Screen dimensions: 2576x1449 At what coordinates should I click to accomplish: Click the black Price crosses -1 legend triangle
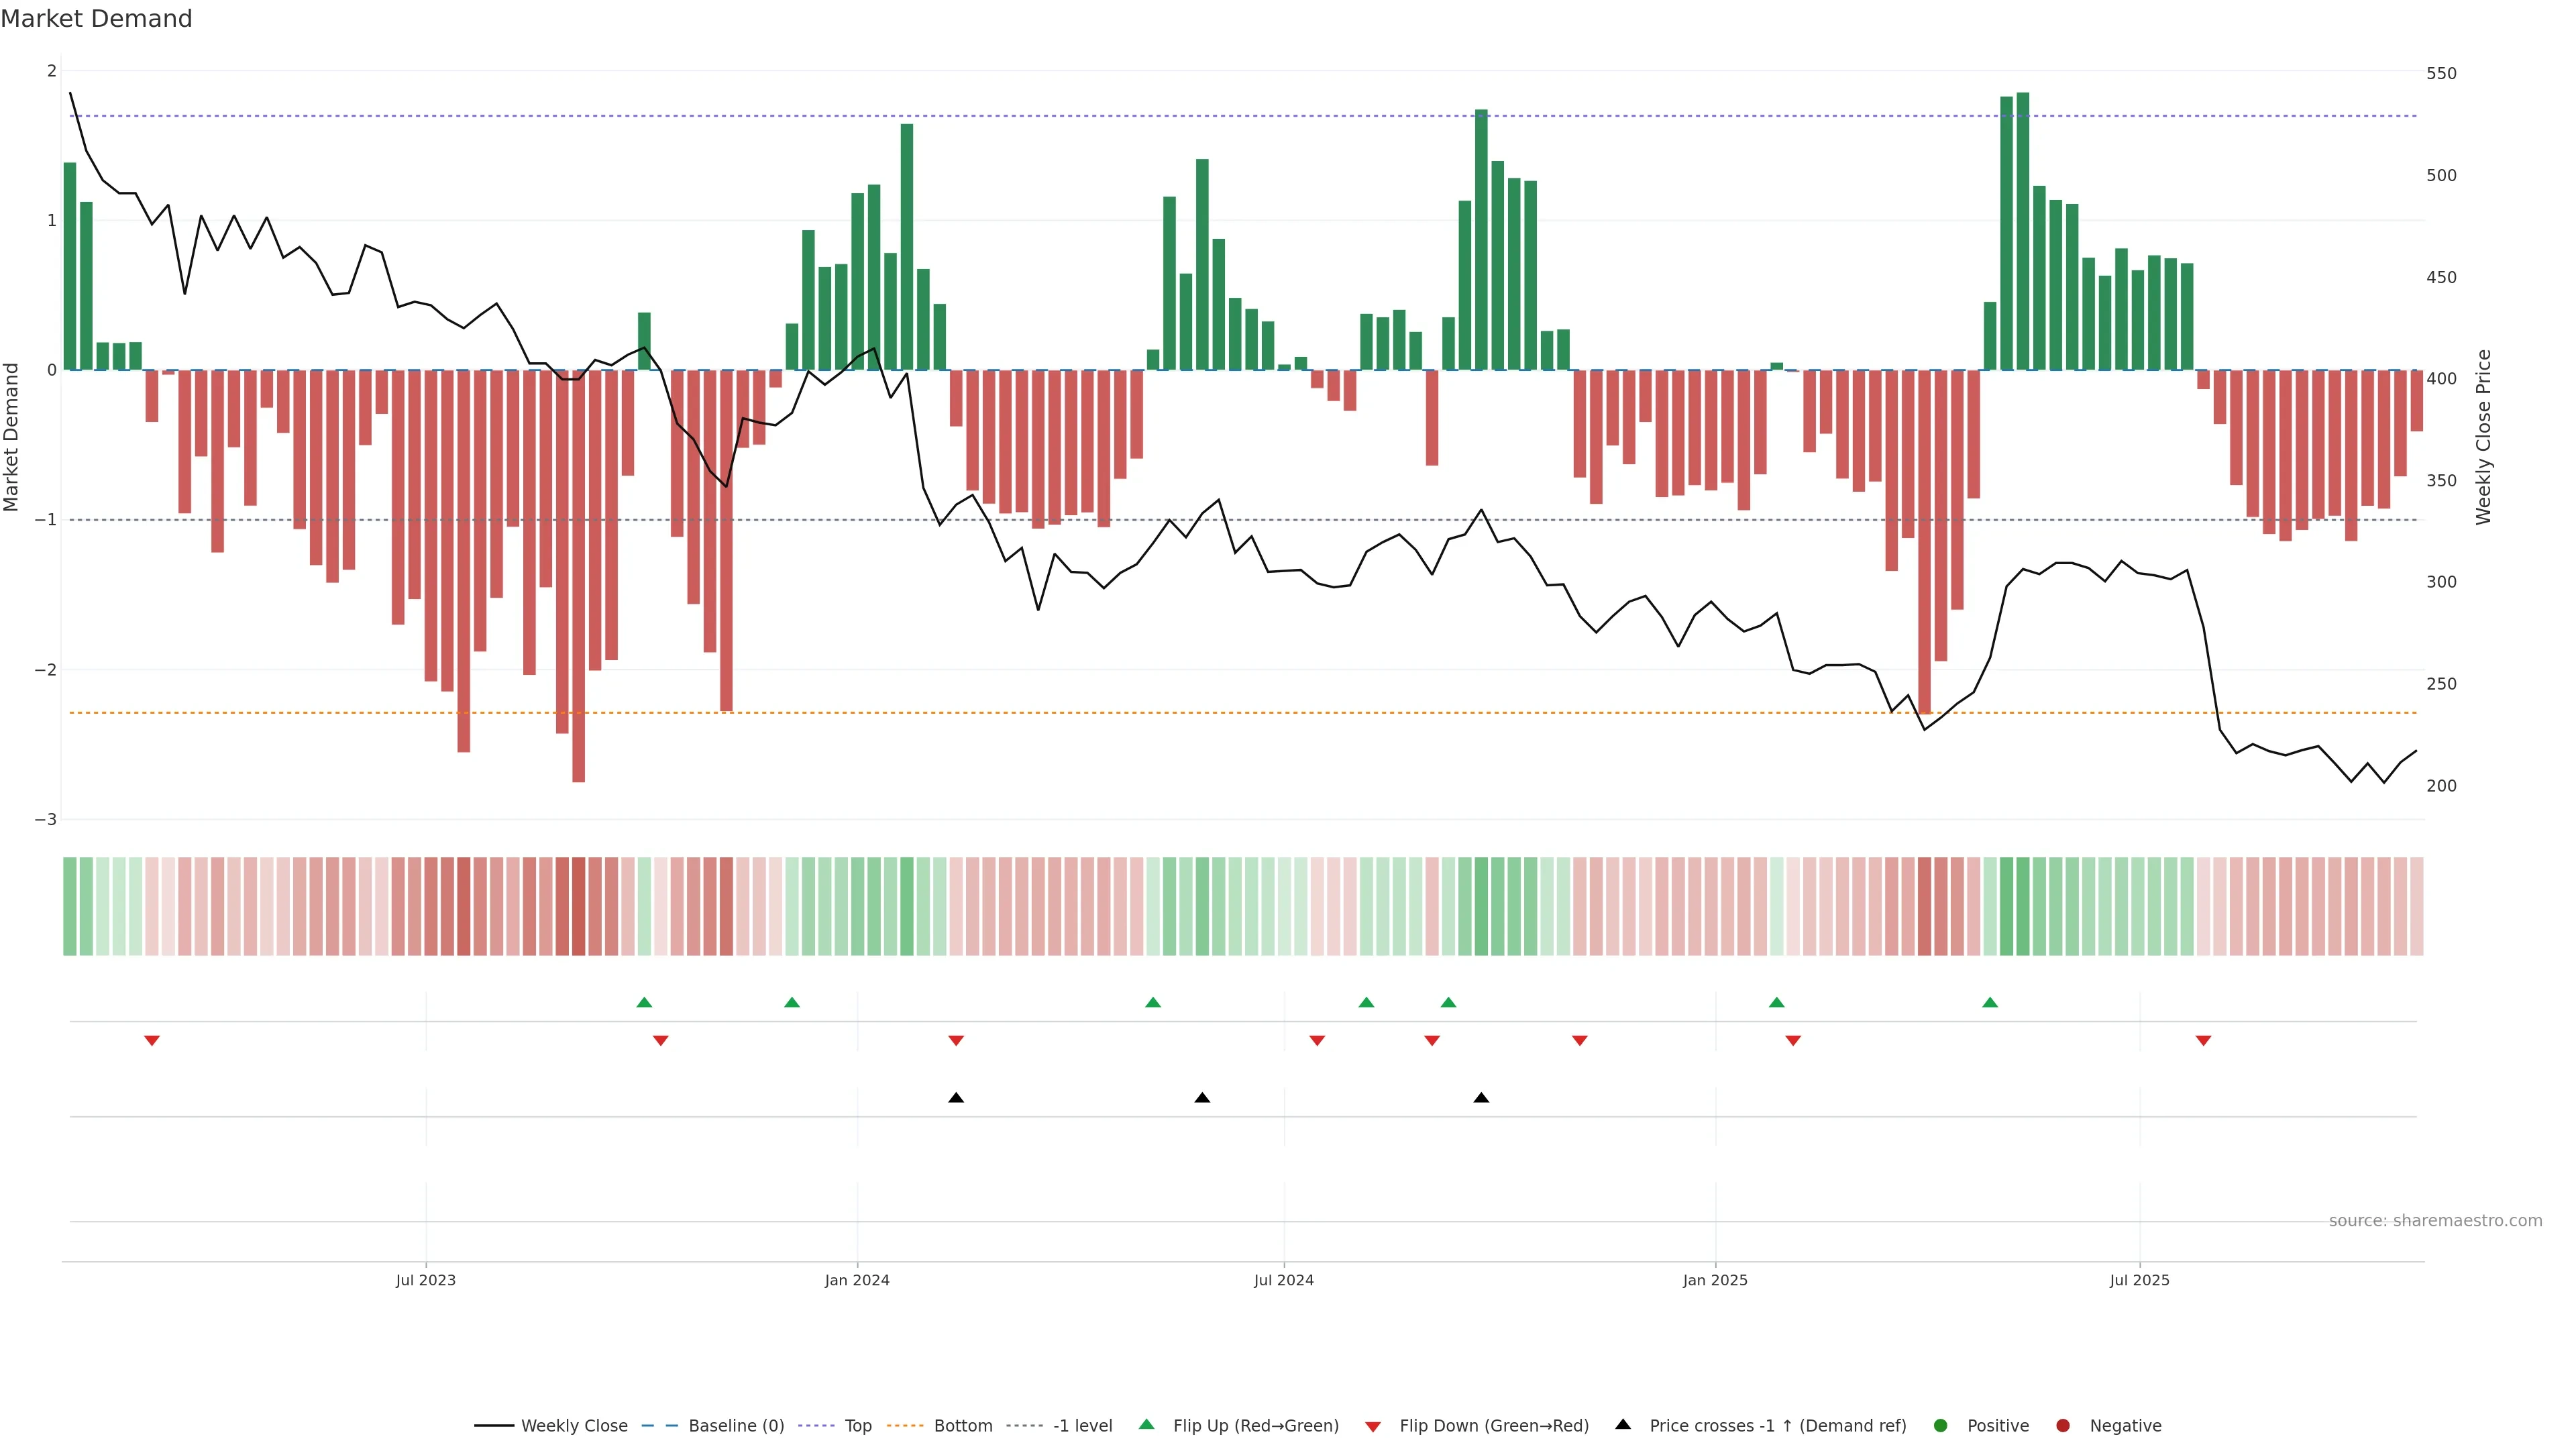coord(1623,1424)
